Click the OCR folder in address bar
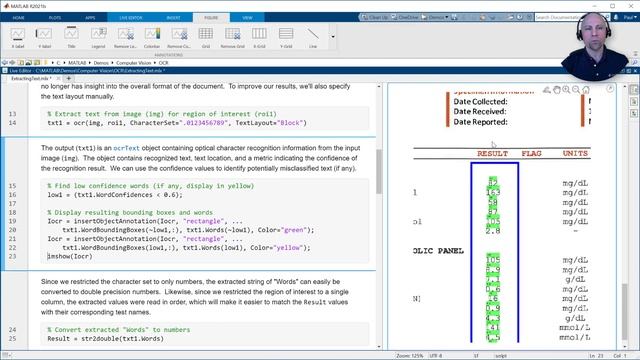Screen dimensions: 640x360 163,63
